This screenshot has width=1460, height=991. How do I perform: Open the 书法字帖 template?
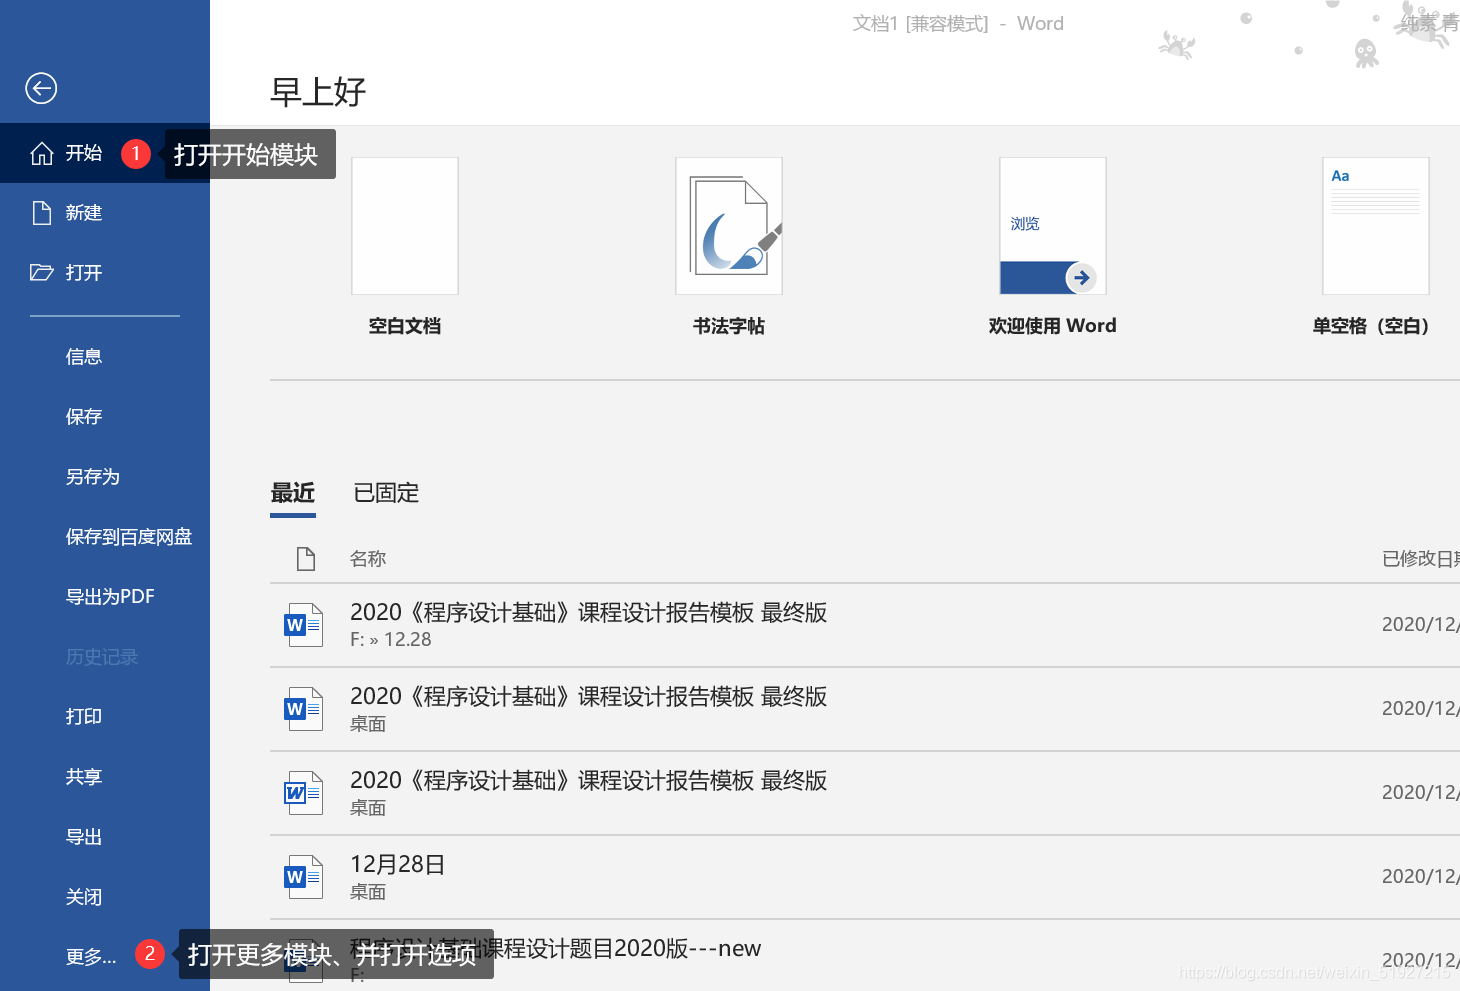729,226
